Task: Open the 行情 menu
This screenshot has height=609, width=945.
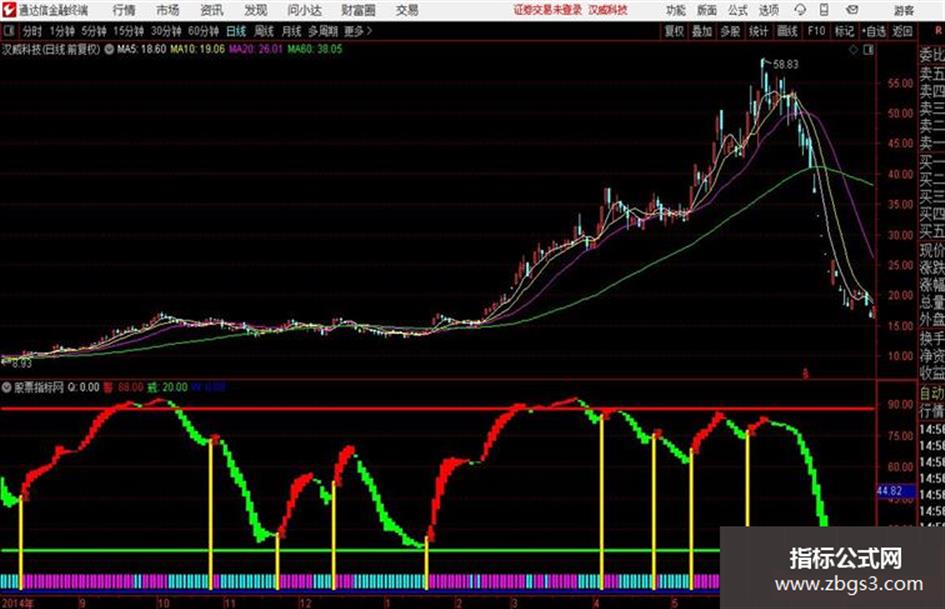Action: coord(124,10)
